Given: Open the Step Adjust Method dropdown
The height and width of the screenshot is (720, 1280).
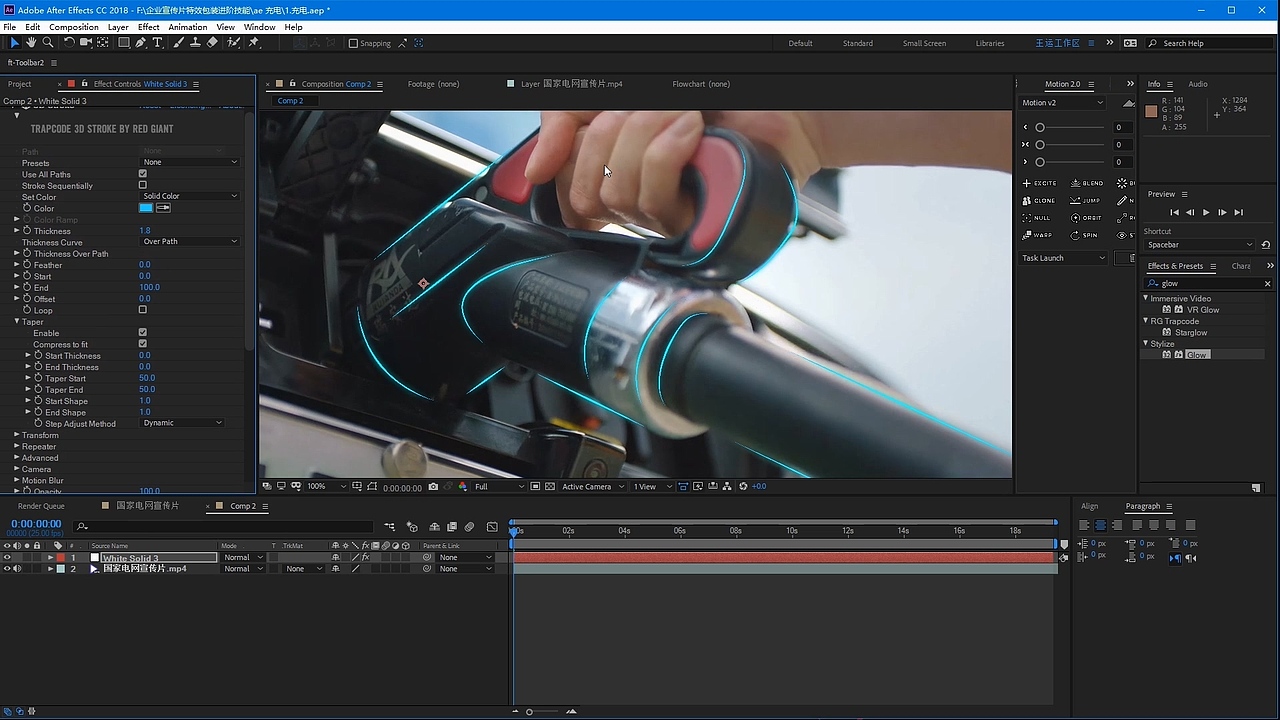Looking at the screenshot, I should coord(182,423).
